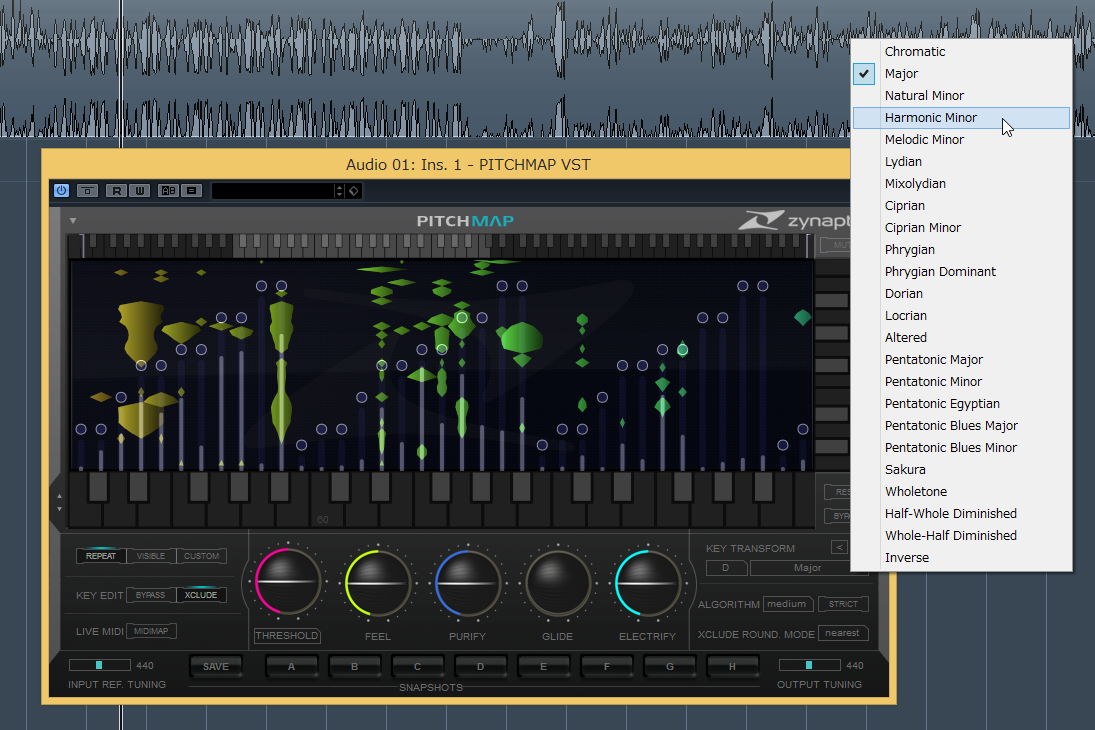This screenshot has height=730, width=1095.
Task: Adjust the GLIDE knob
Action: pos(557,582)
